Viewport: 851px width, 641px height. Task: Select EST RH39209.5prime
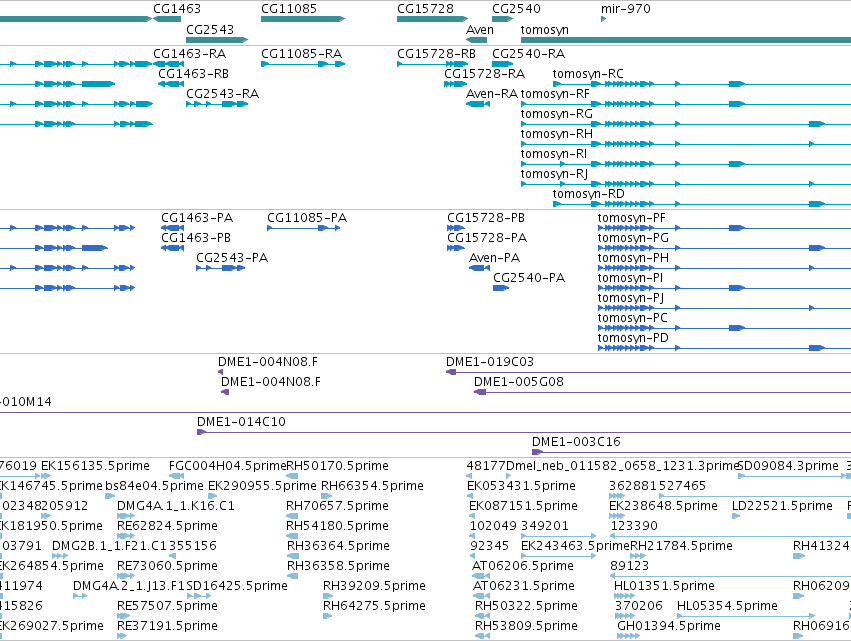pos(374,587)
